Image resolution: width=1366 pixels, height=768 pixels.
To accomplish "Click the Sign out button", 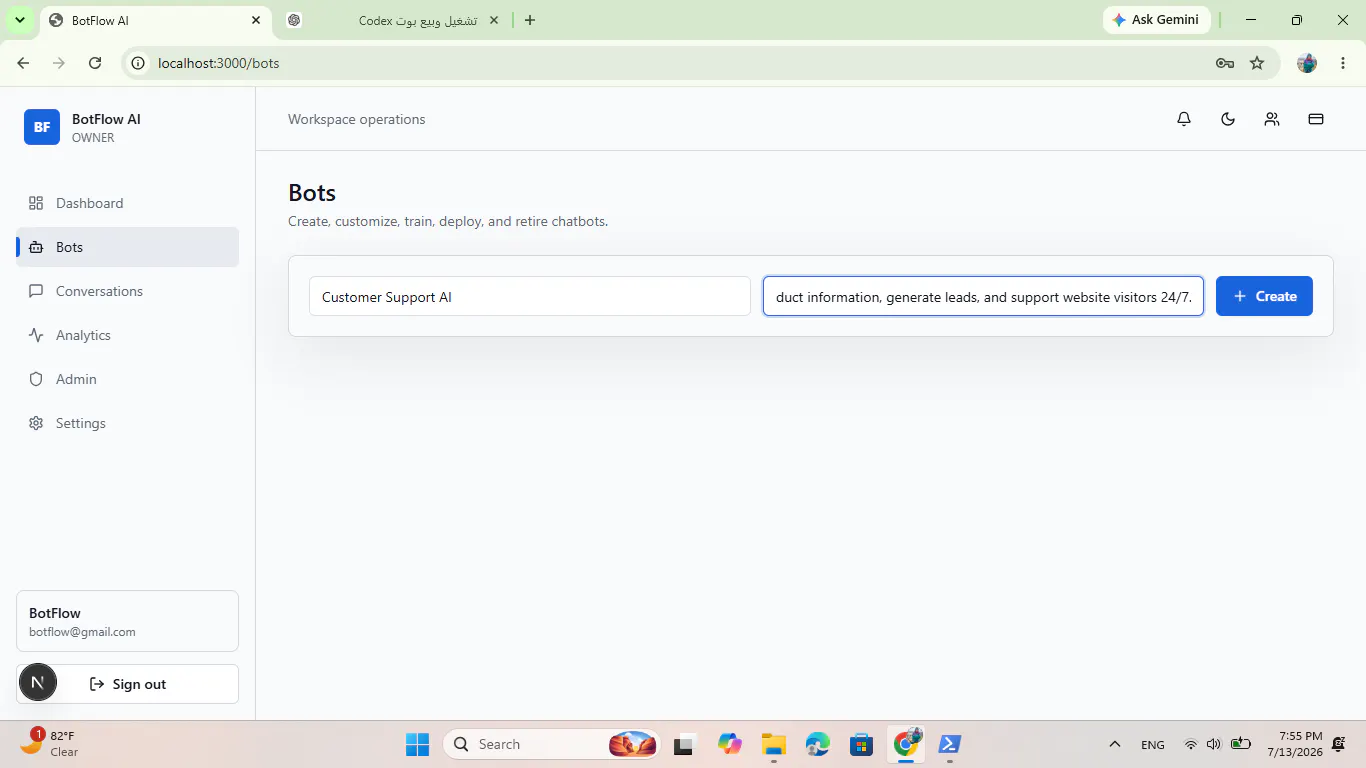I will click(x=127, y=684).
